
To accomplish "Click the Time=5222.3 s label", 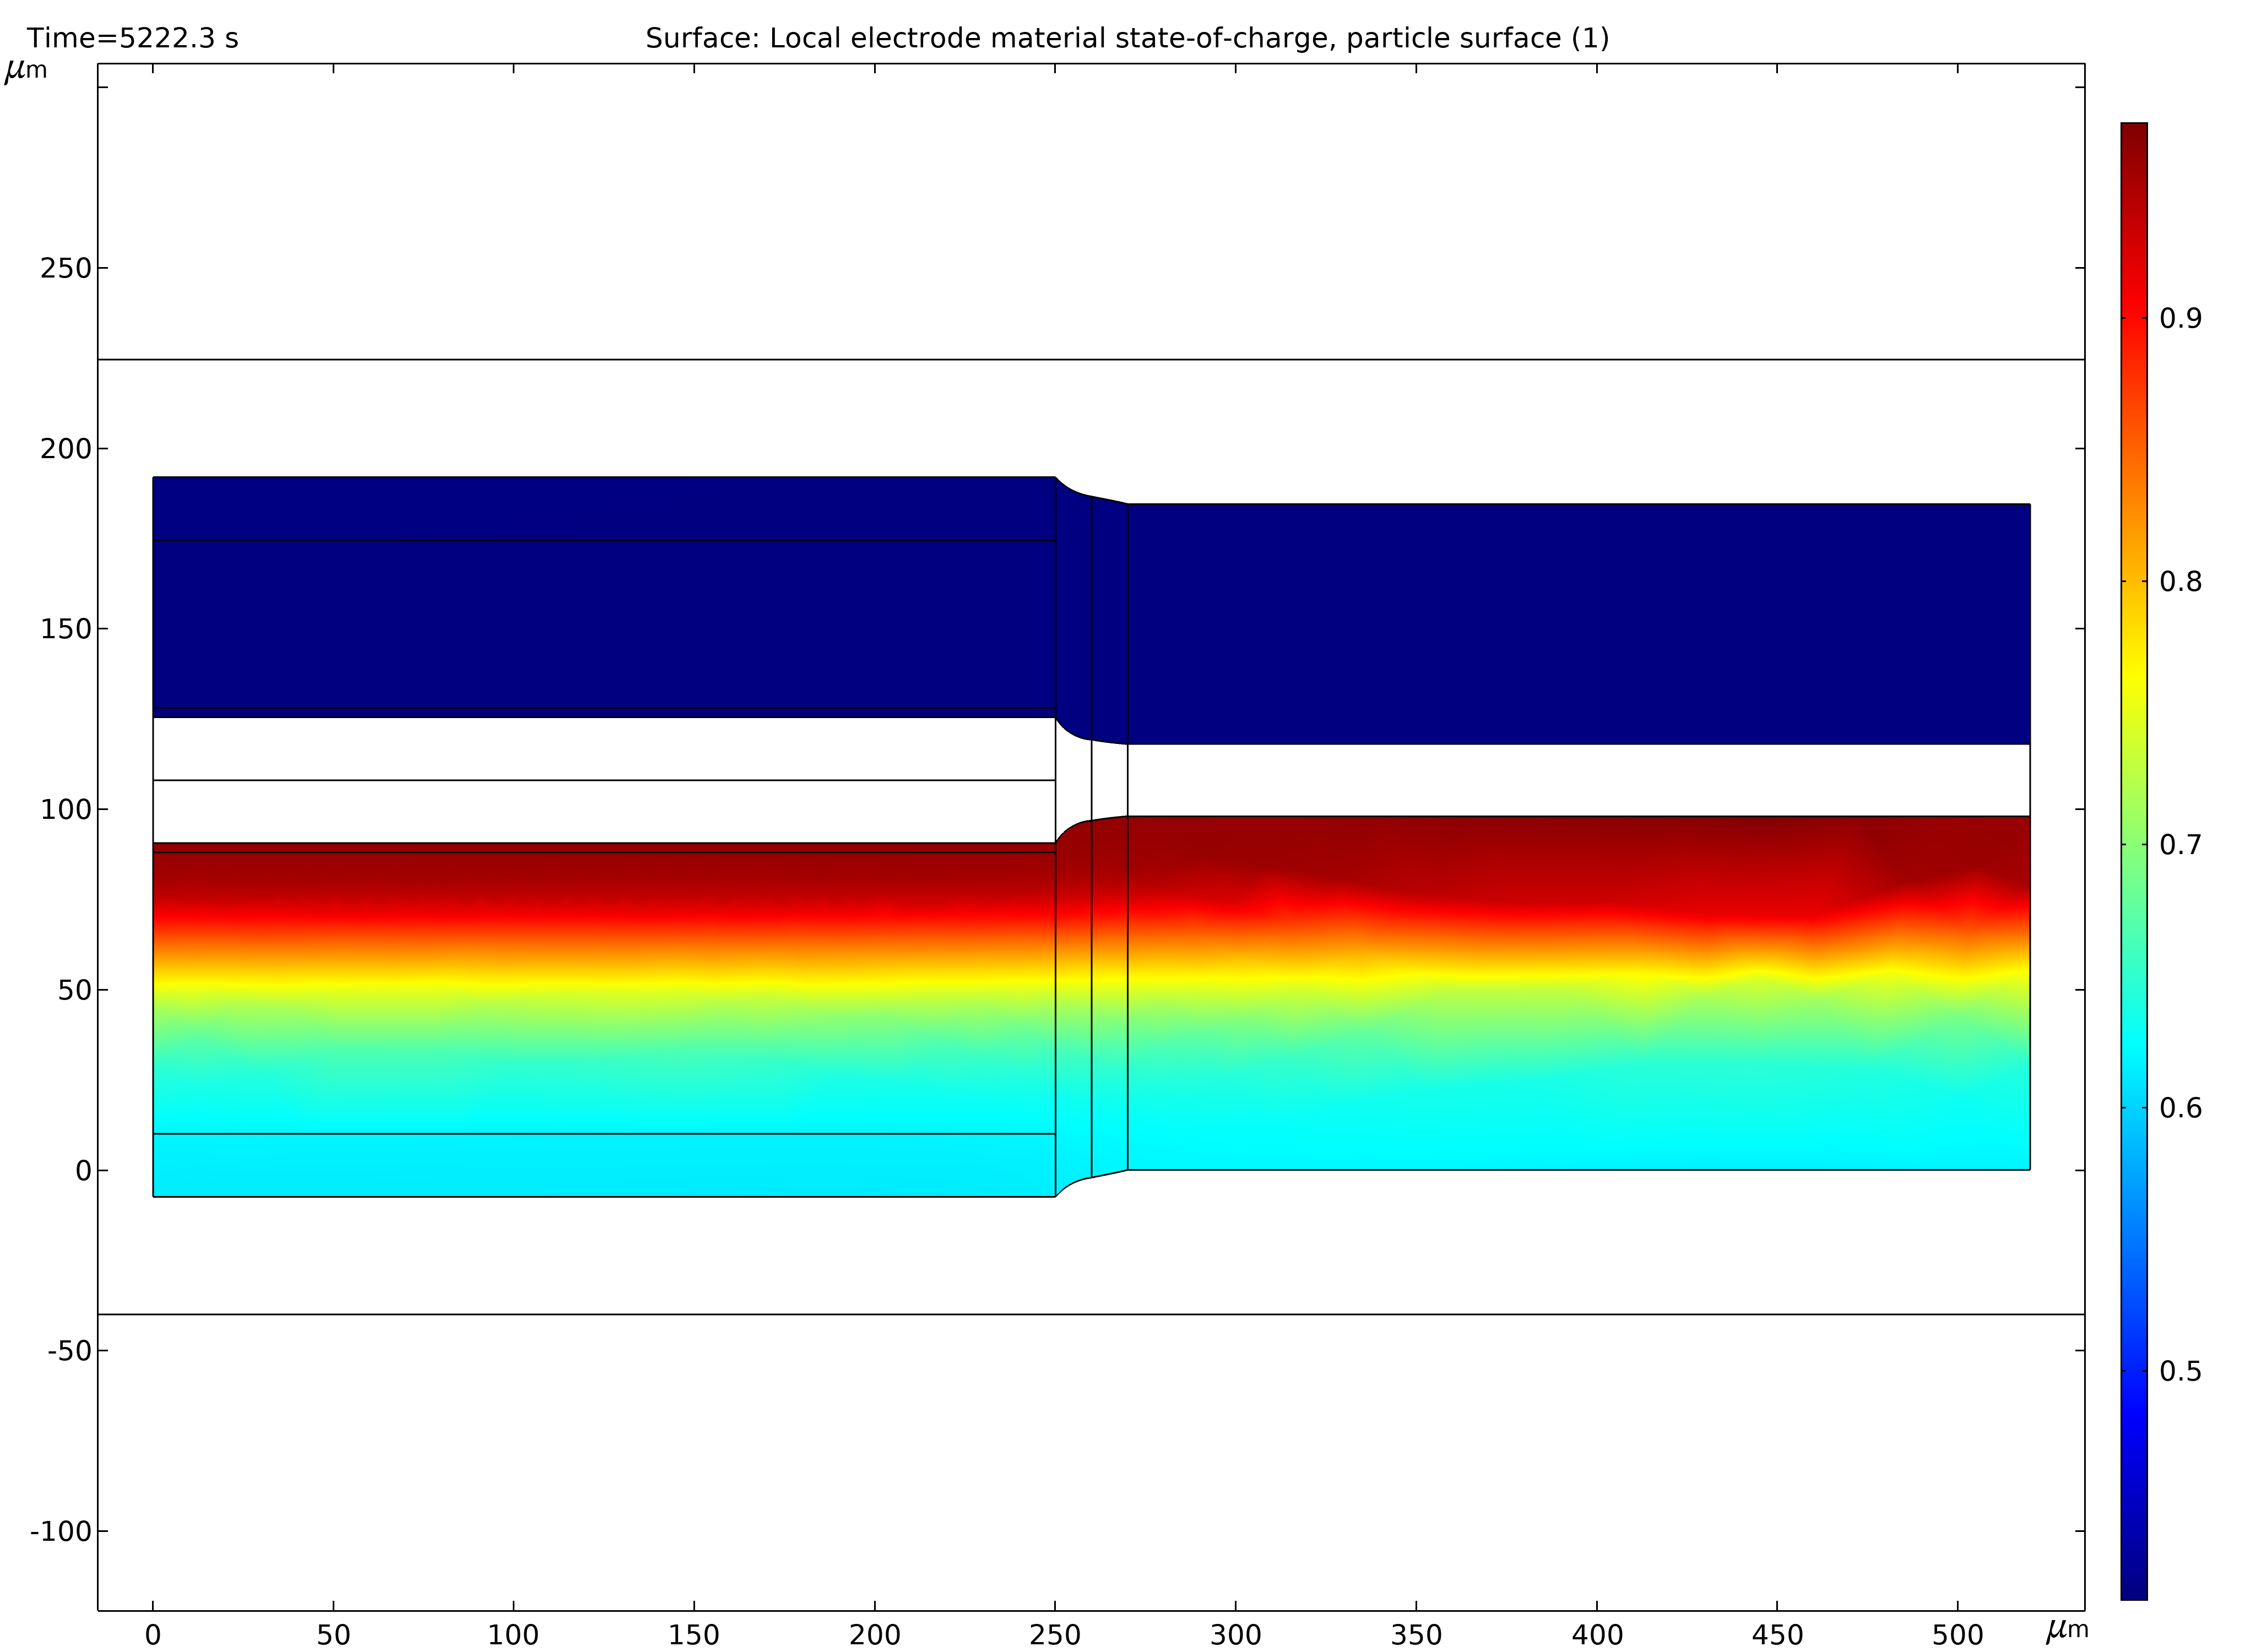I will click(132, 38).
